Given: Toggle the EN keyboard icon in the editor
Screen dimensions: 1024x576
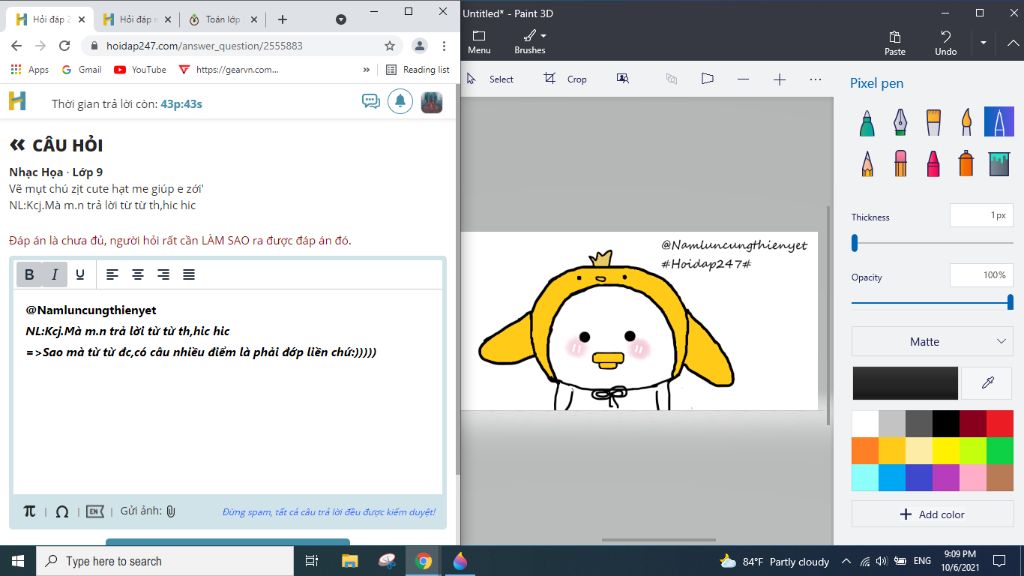Looking at the screenshot, I should 95,511.
